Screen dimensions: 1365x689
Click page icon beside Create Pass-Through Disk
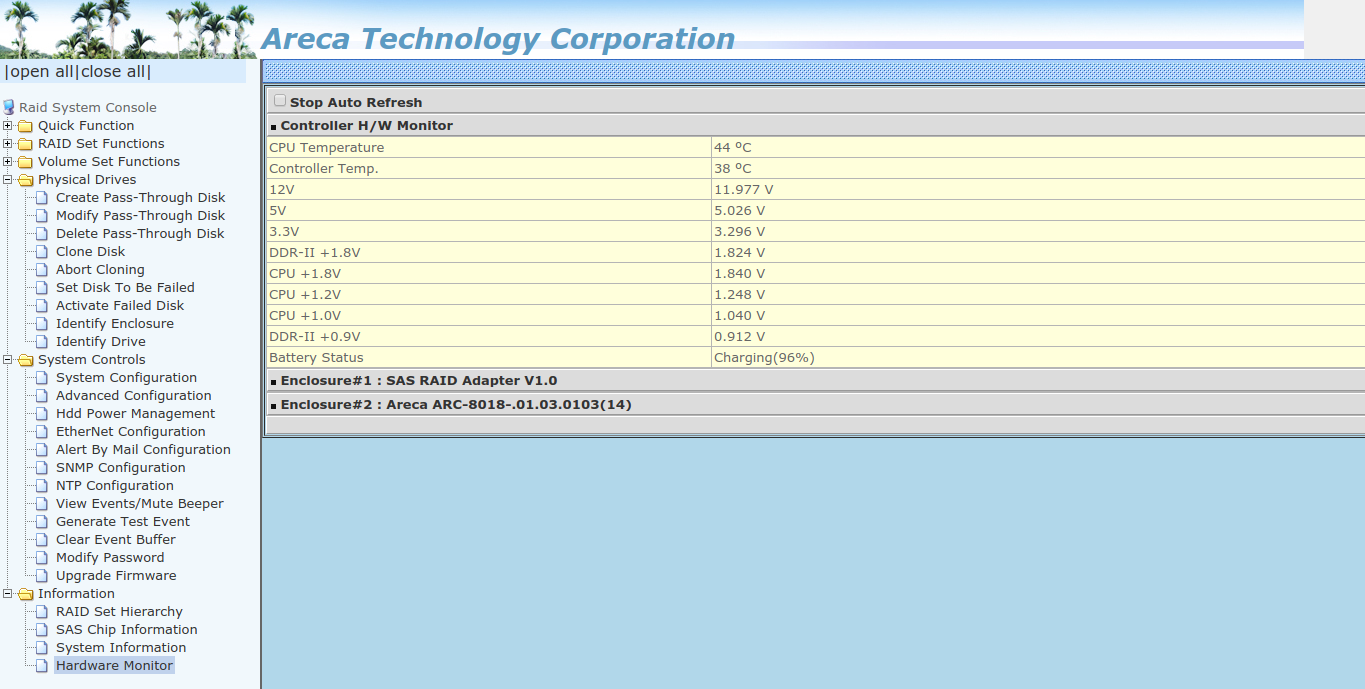(x=41, y=198)
